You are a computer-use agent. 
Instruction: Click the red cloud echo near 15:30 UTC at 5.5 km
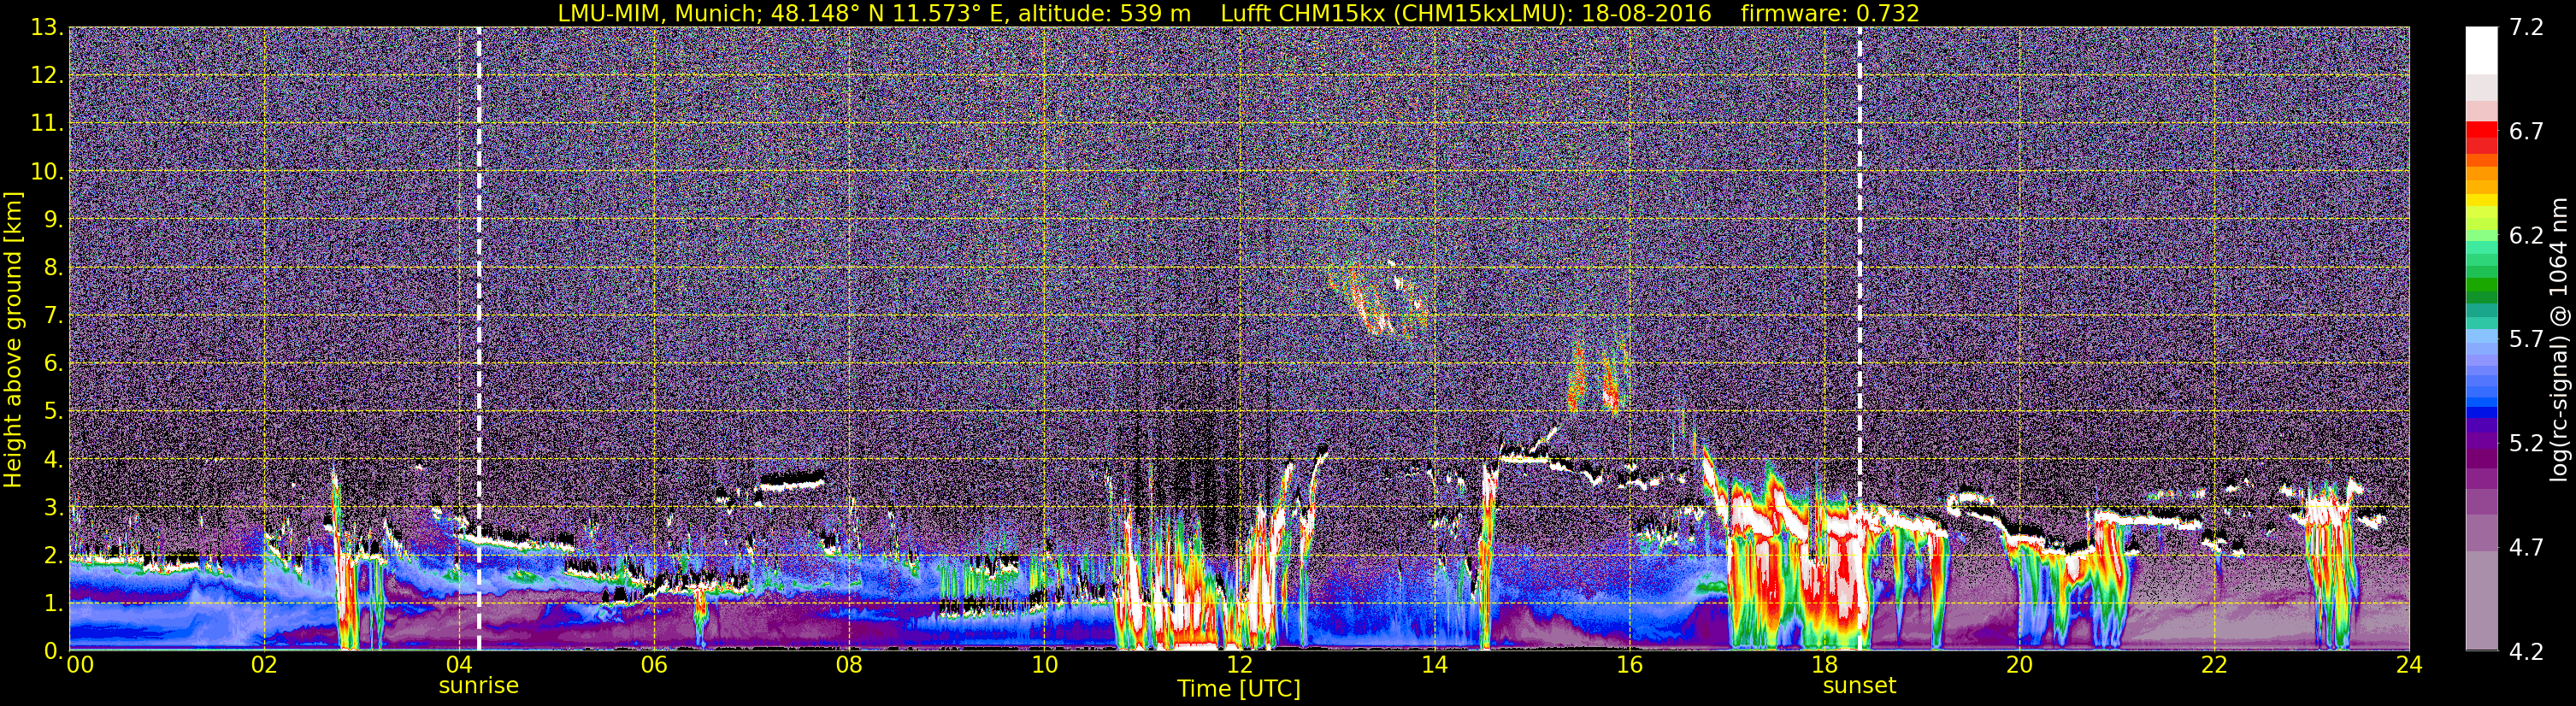pos(1577,378)
